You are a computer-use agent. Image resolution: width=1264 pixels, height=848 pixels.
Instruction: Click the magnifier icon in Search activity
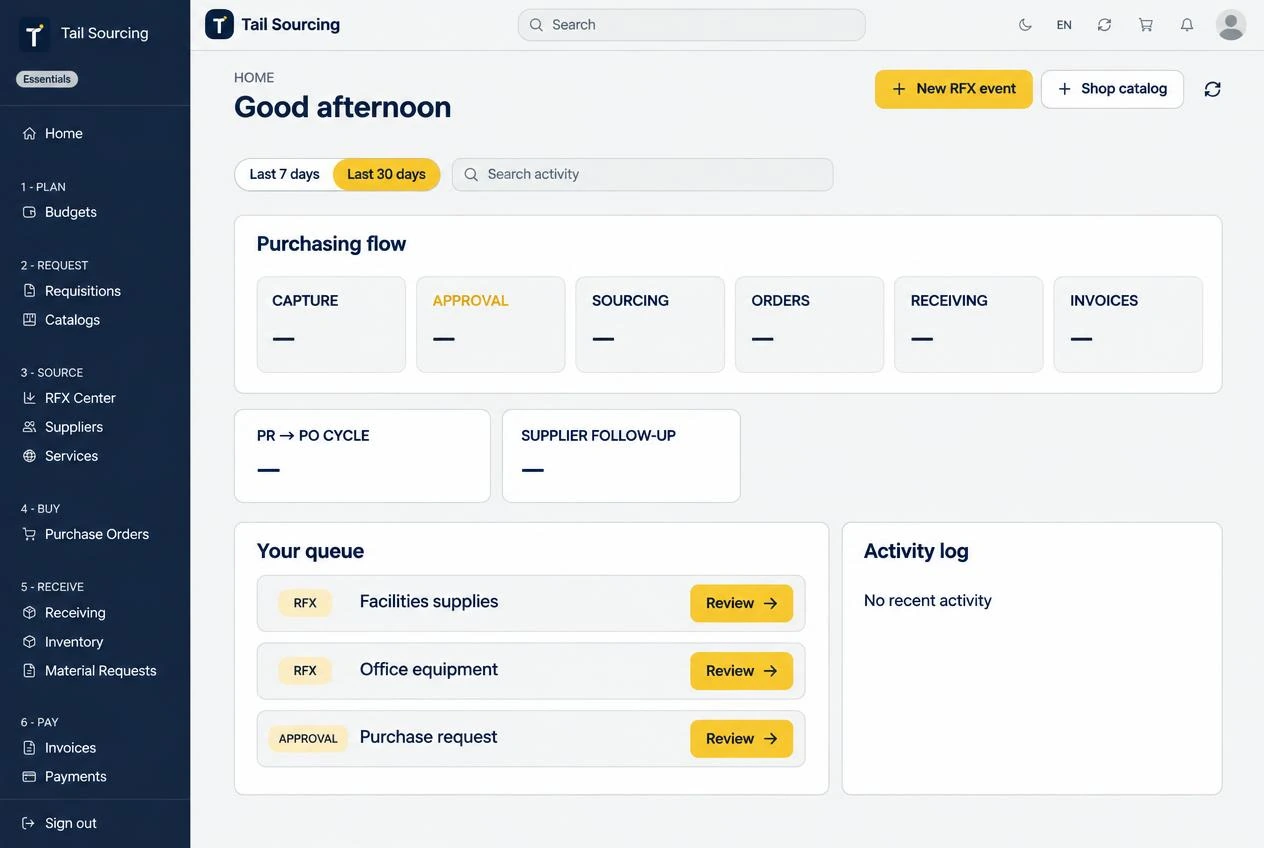(x=471, y=174)
